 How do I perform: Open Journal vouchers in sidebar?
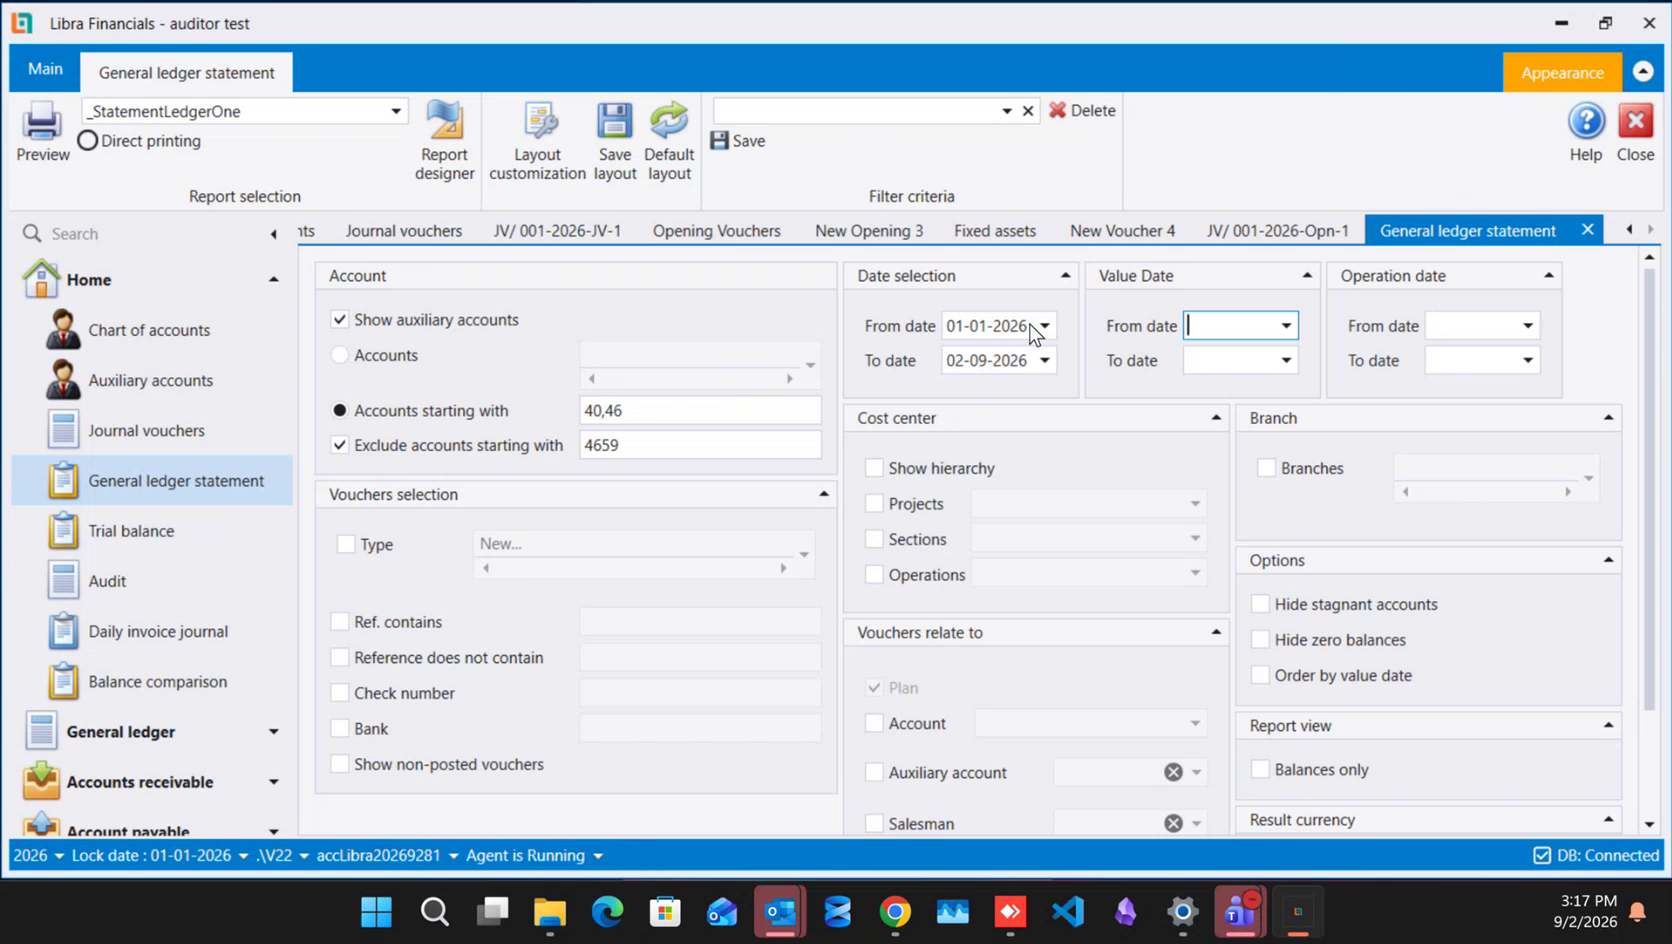pyautogui.click(x=146, y=431)
